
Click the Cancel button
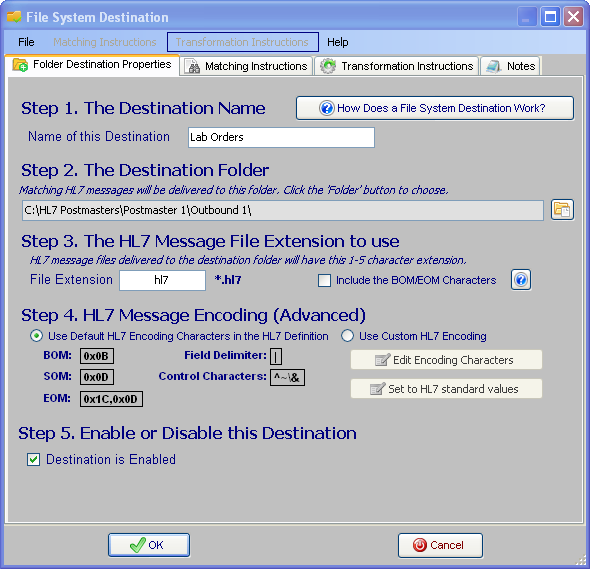click(x=440, y=545)
